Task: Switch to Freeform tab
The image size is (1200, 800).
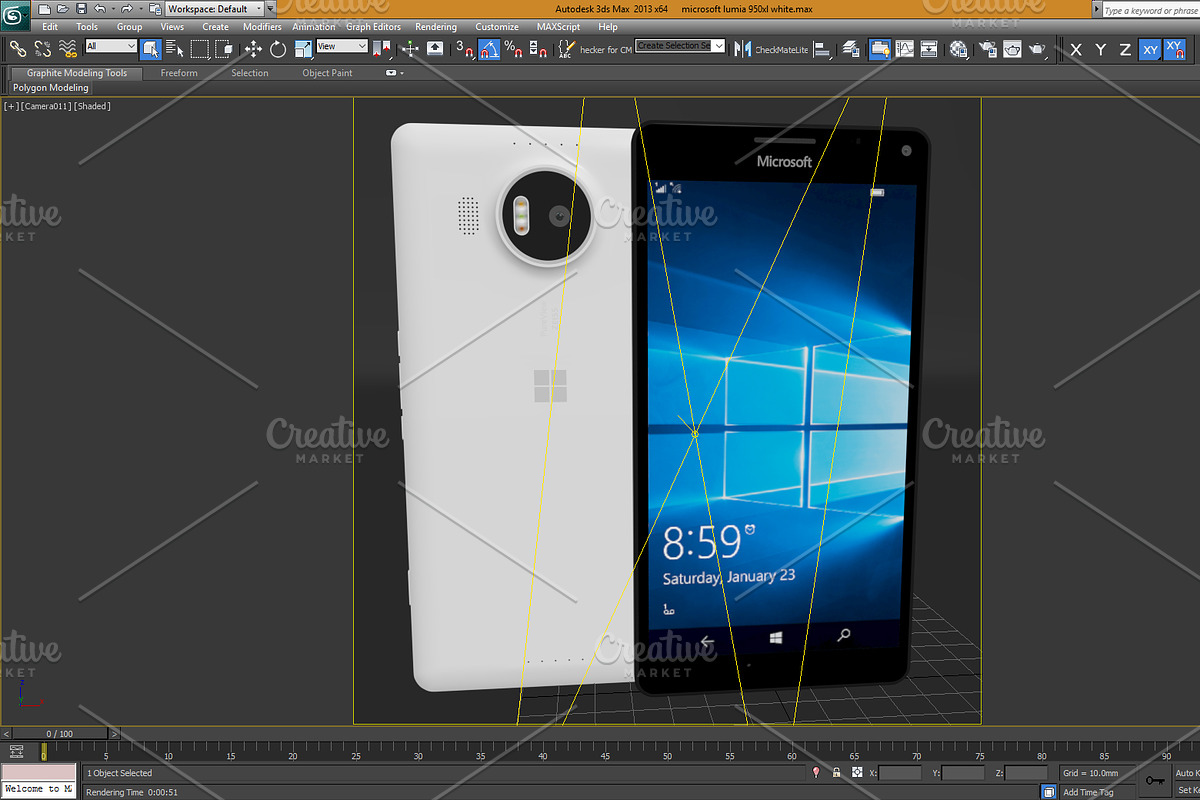Action: (179, 73)
